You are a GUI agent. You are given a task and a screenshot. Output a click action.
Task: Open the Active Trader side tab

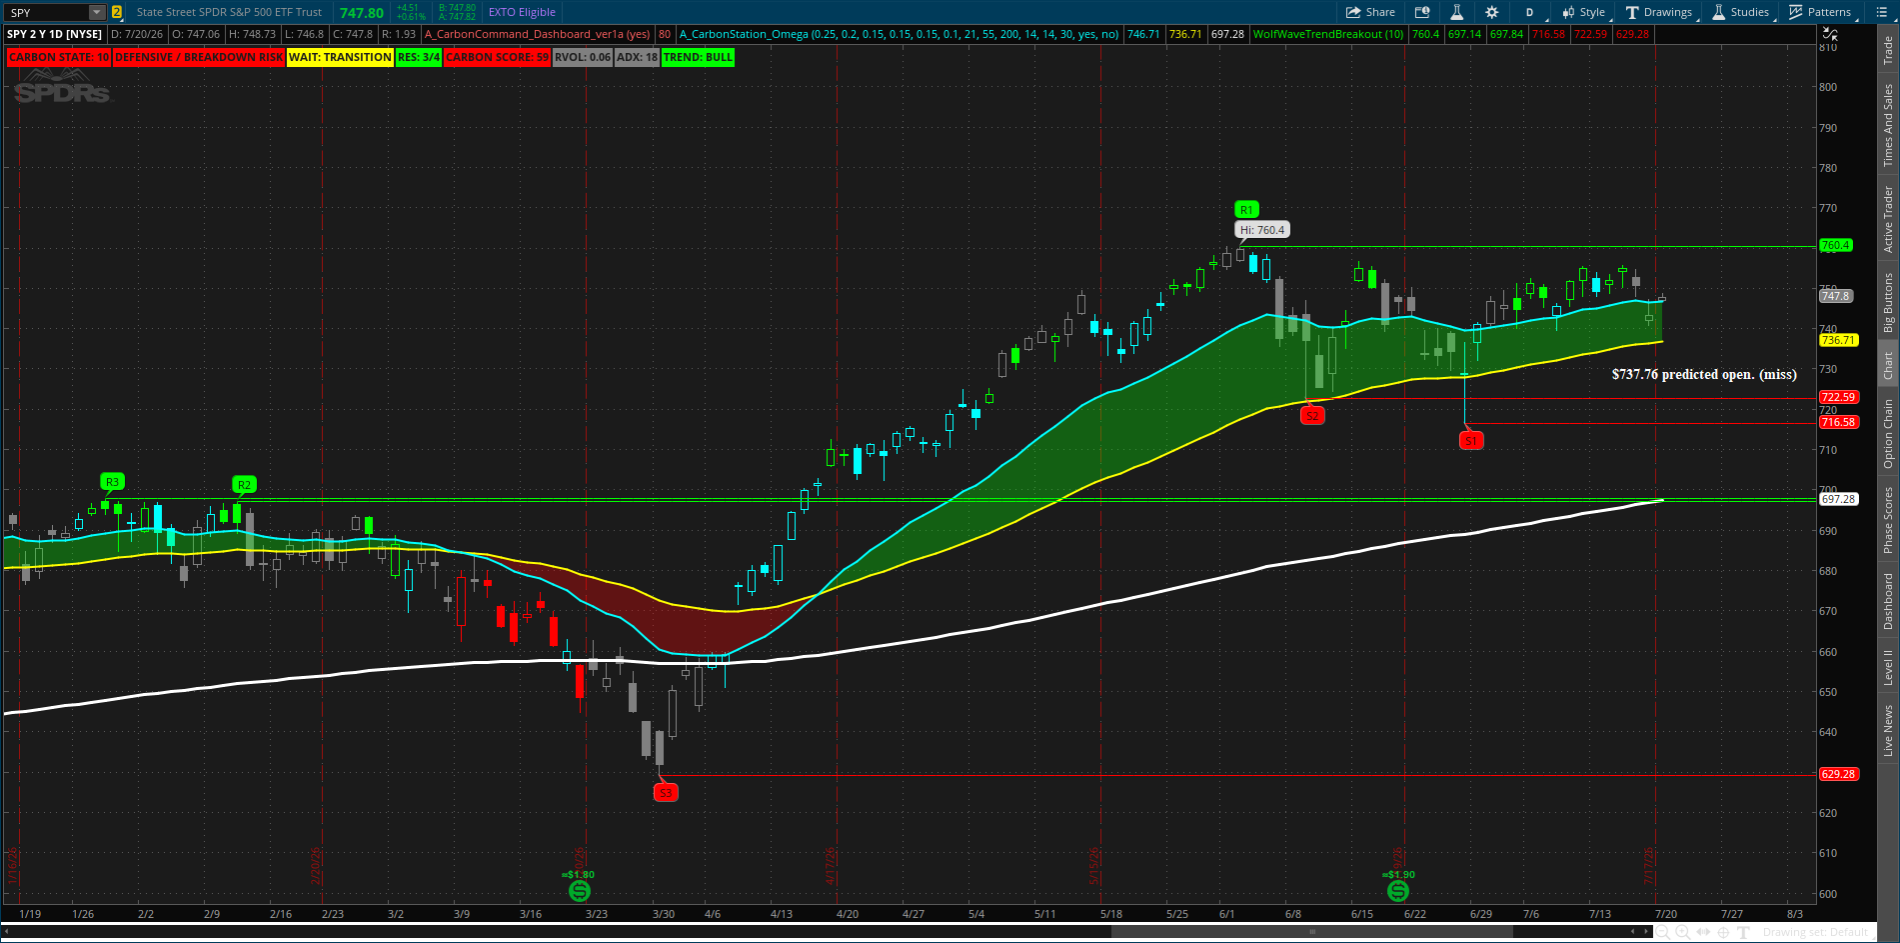point(1888,219)
